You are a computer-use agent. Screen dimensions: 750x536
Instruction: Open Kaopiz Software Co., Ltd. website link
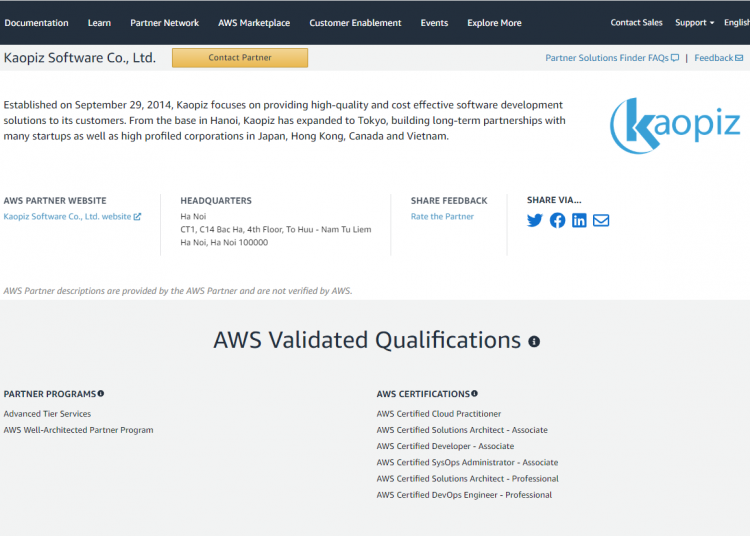coord(71,216)
